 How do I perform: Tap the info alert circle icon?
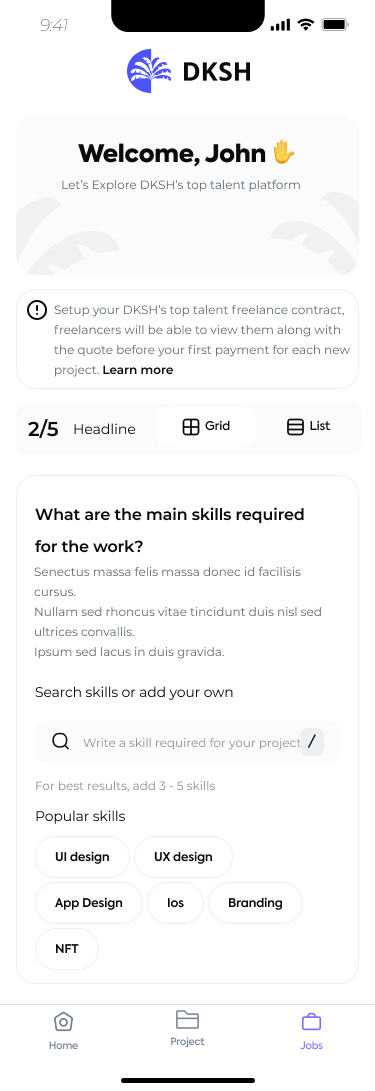[x=37, y=310]
